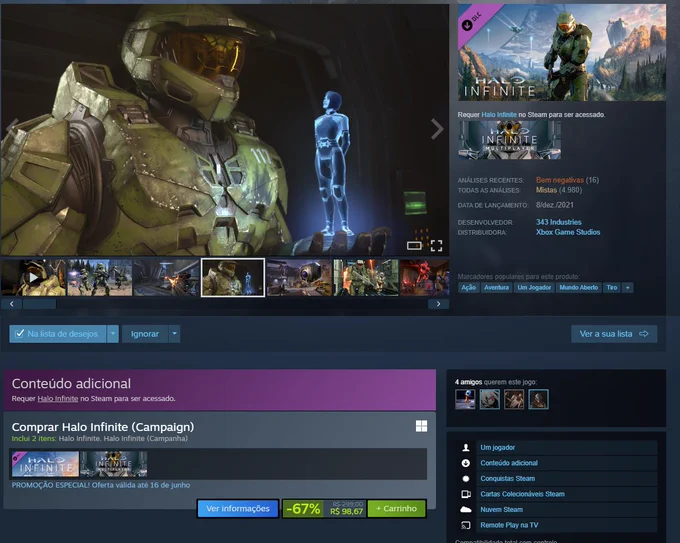Screen dimensions: 680x543
Task: Select third screenshot thumbnail with gunfire
Action: (x=166, y=278)
